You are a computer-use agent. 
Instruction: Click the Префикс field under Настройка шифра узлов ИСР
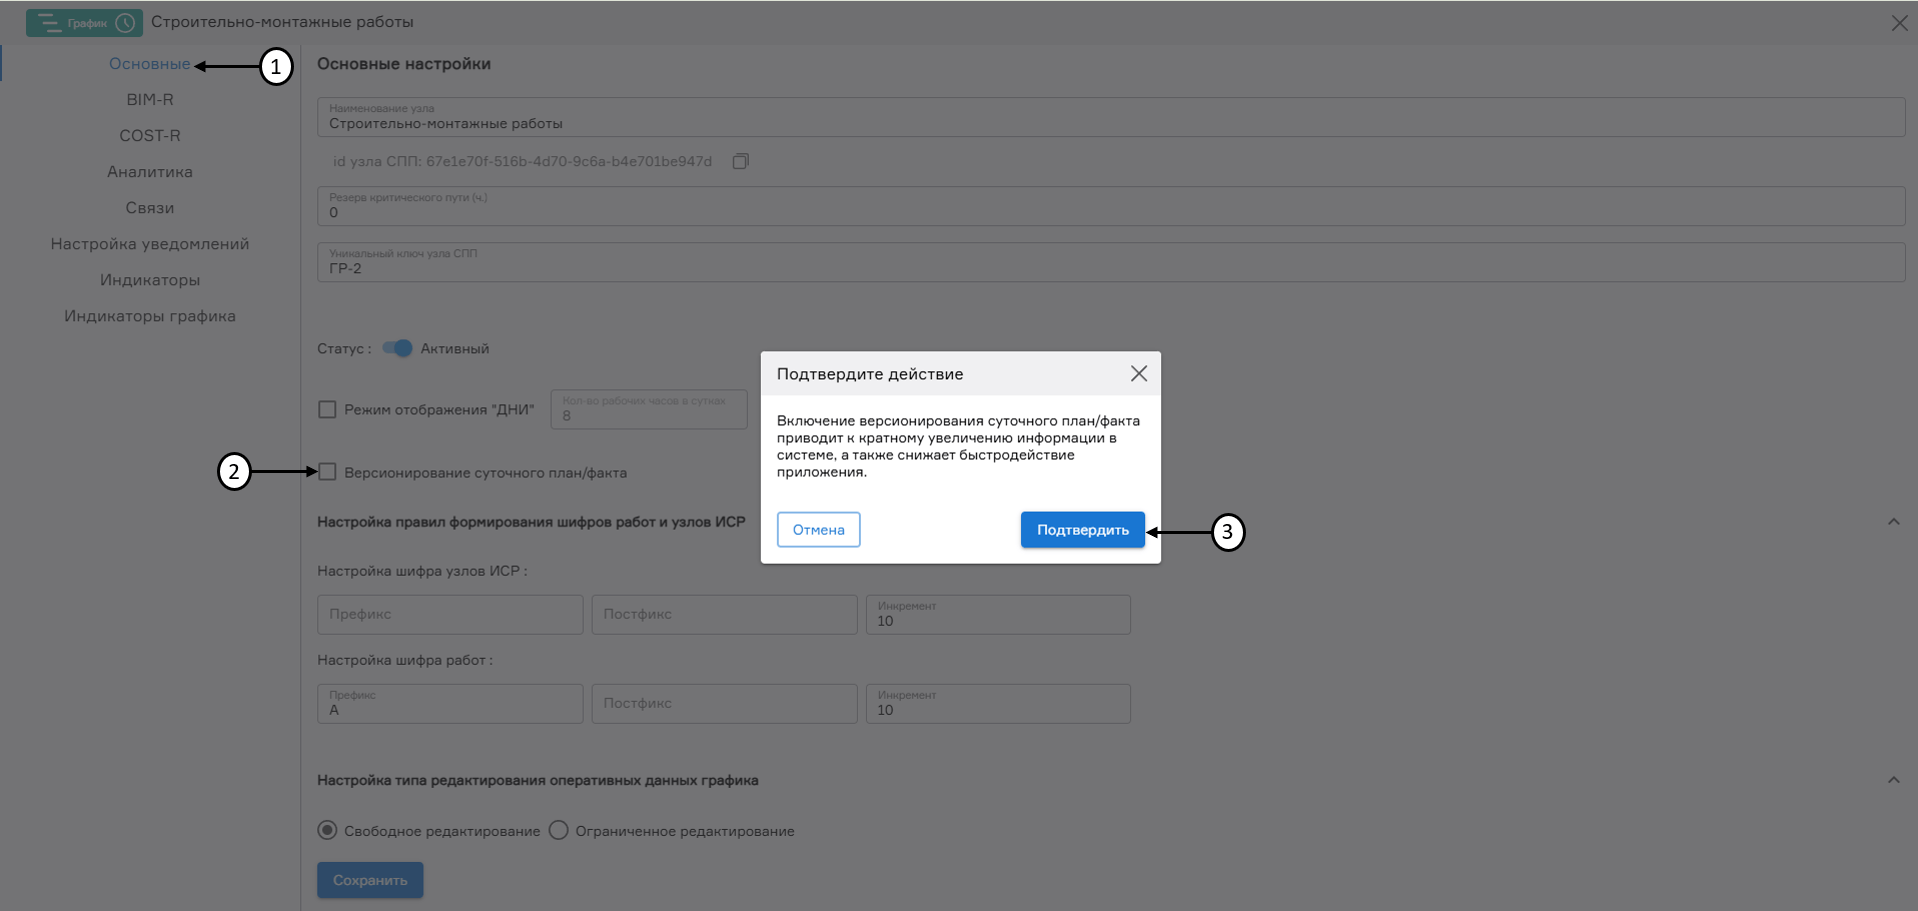click(x=449, y=614)
